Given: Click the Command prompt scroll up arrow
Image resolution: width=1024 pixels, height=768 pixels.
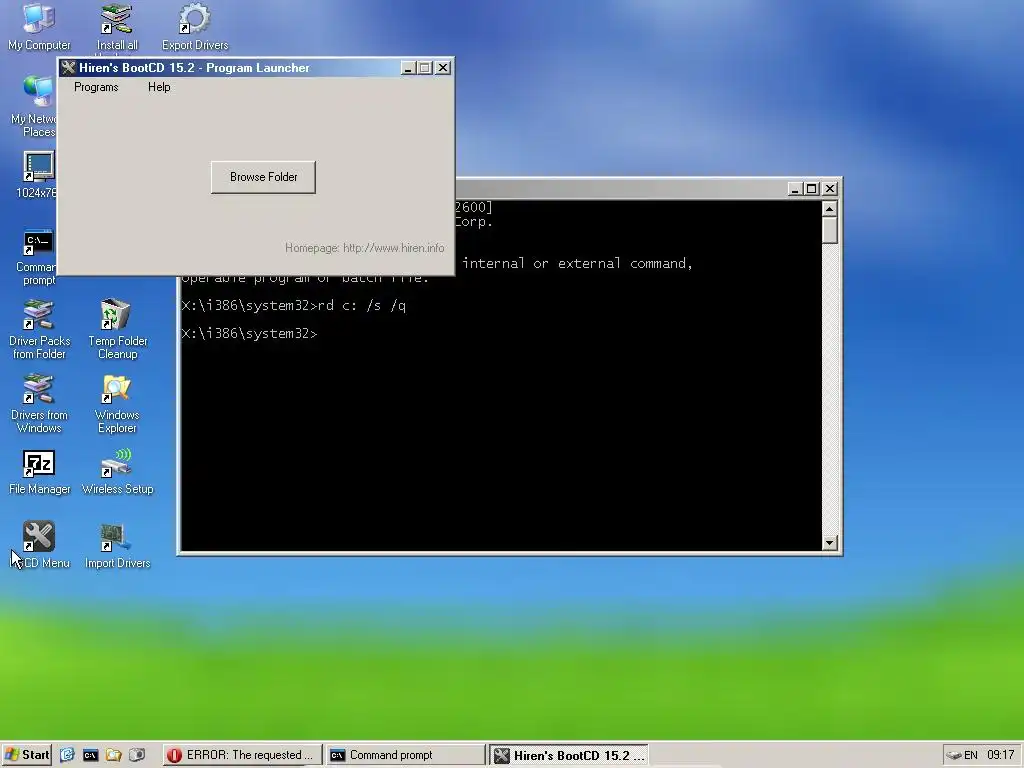Looking at the screenshot, I should point(829,208).
